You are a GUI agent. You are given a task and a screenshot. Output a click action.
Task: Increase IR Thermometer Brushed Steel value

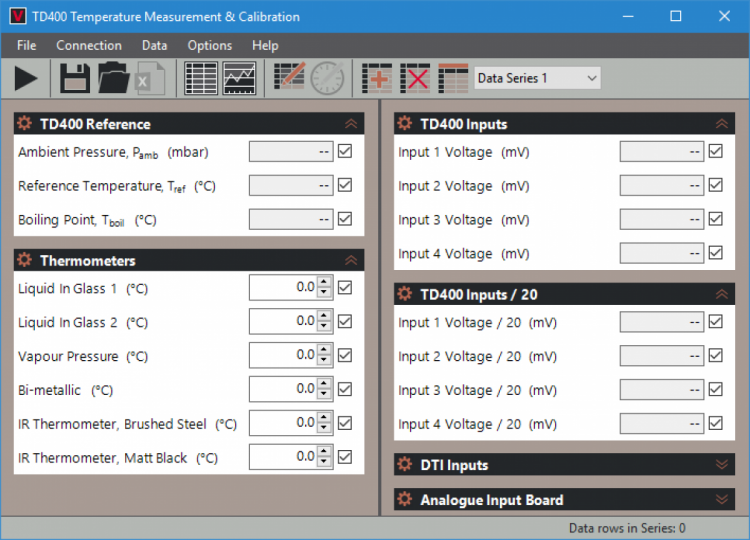[324, 418]
